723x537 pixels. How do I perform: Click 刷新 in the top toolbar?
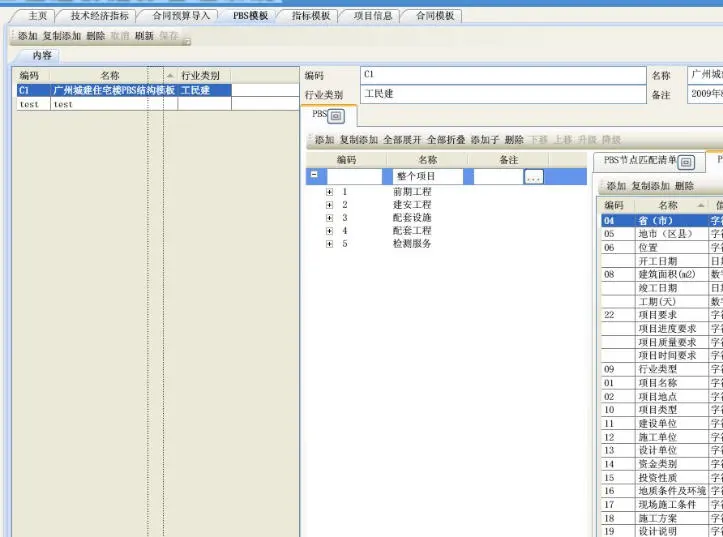(144, 36)
